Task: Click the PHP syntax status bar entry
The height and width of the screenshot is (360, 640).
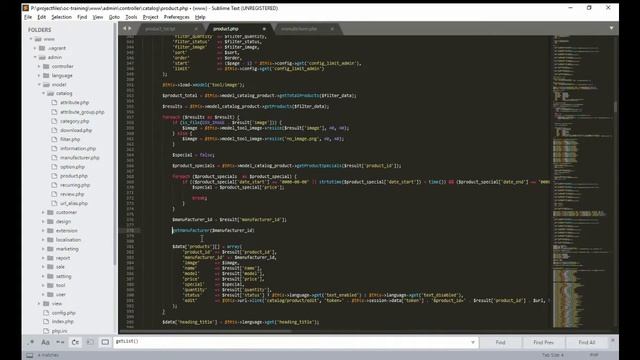Action: pyautogui.click(x=594, y=355)
